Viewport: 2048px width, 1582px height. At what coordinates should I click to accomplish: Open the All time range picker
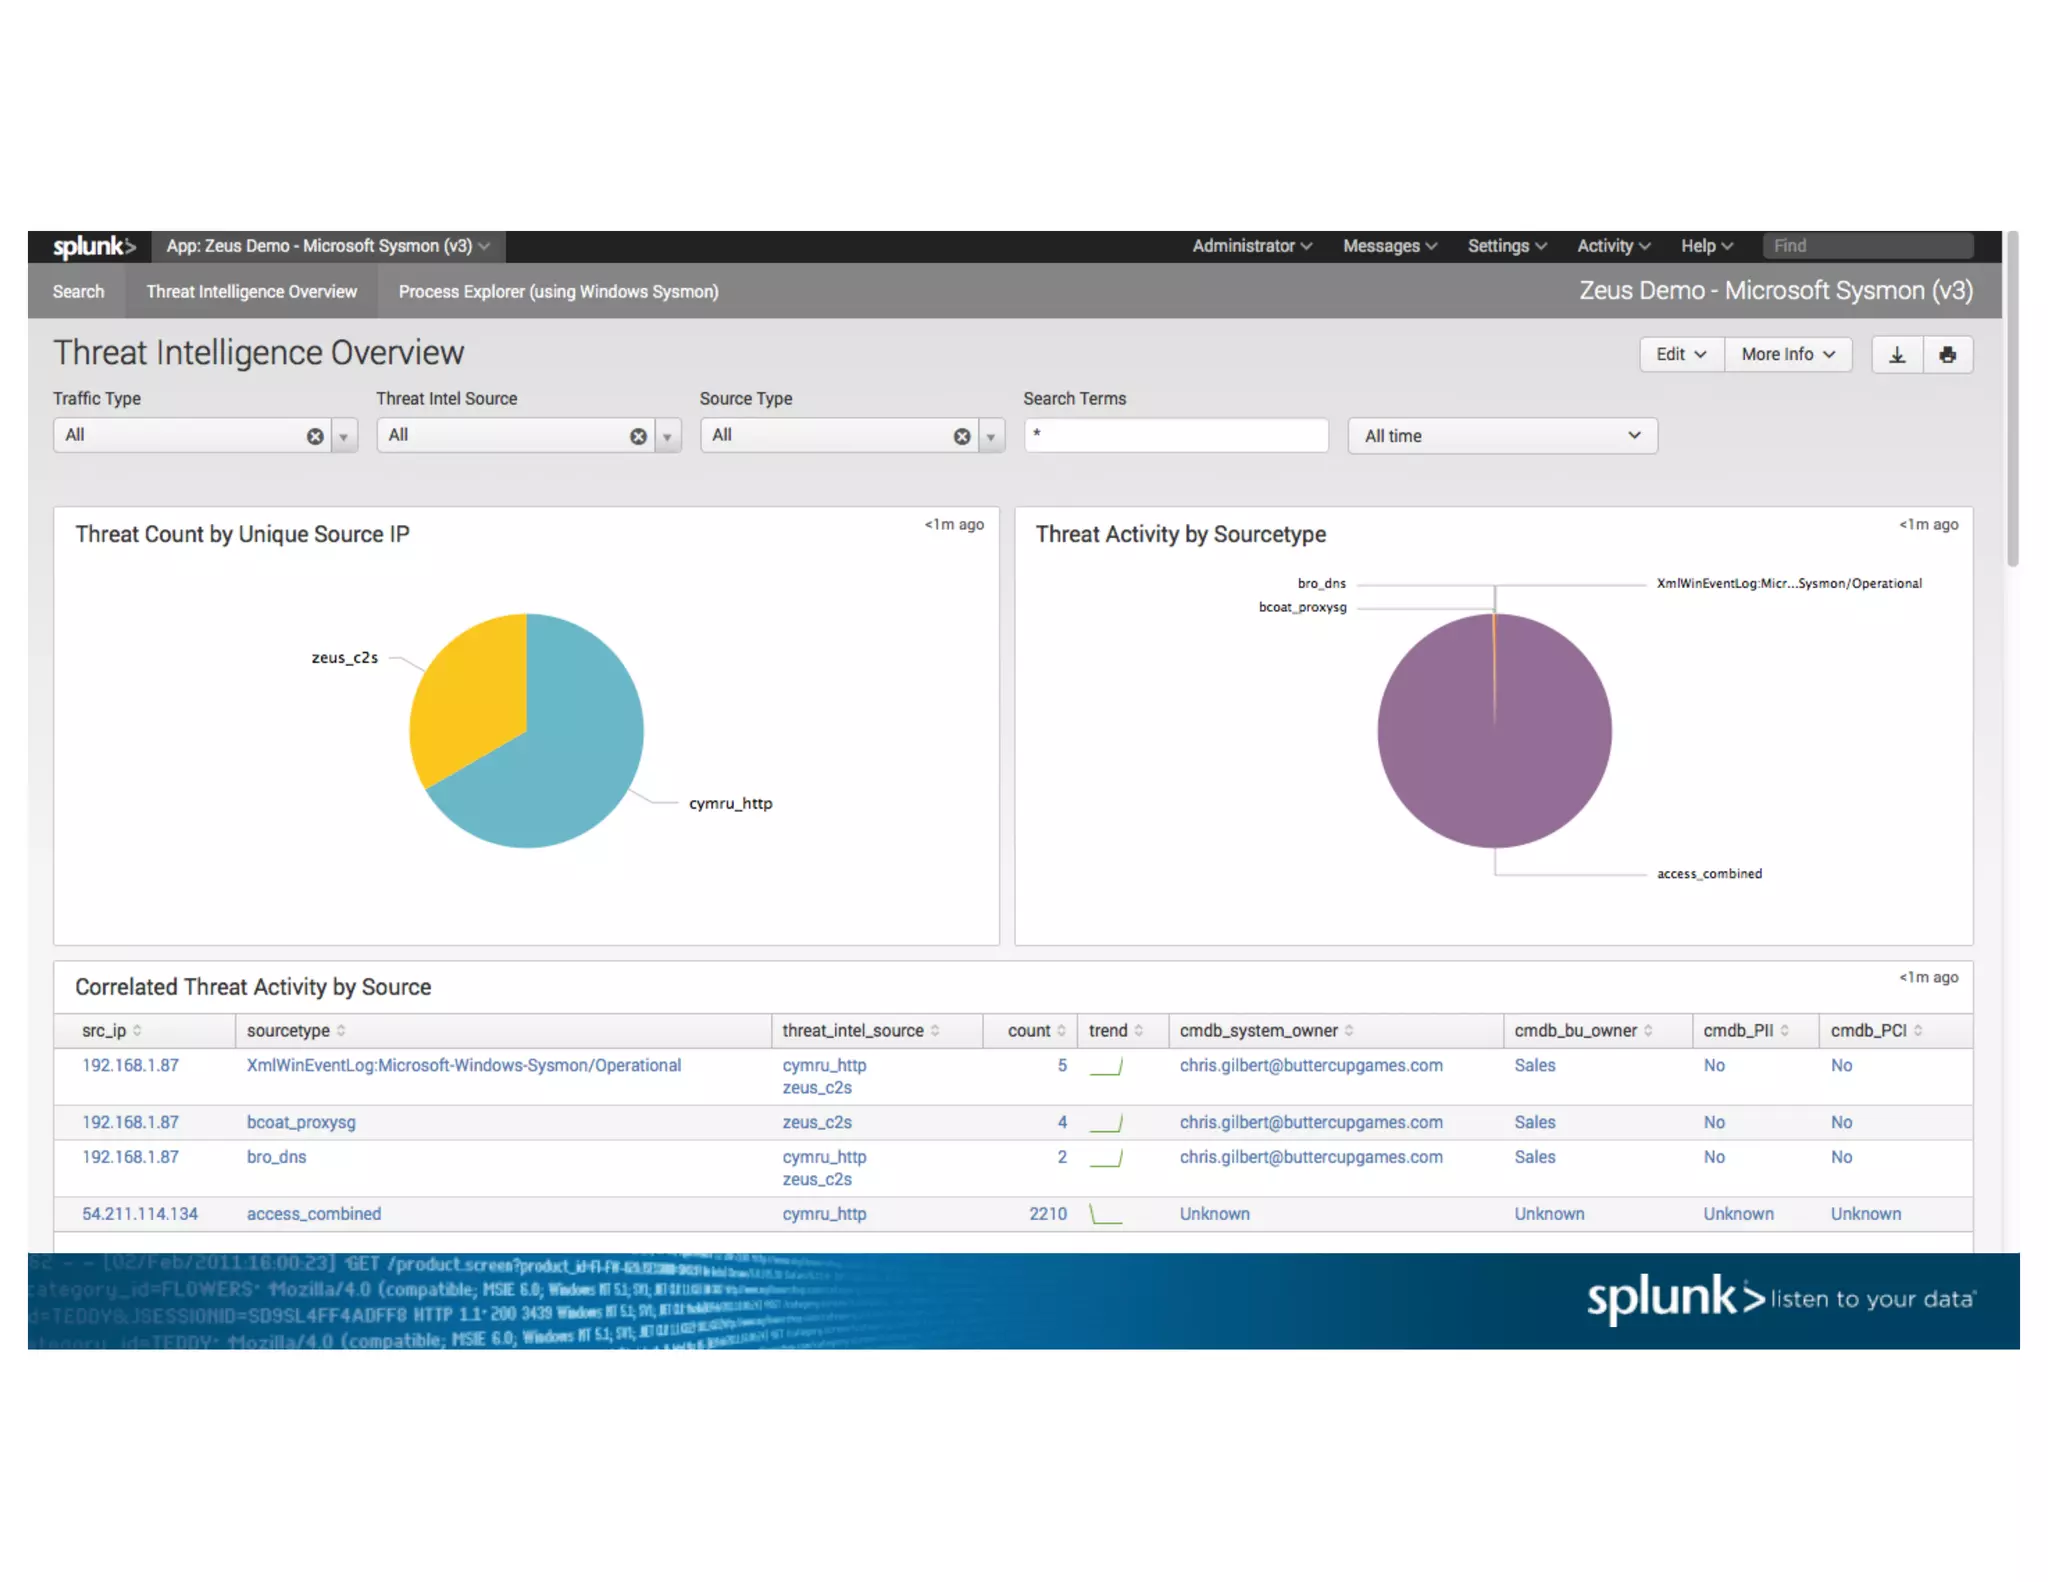(1501, 436)
